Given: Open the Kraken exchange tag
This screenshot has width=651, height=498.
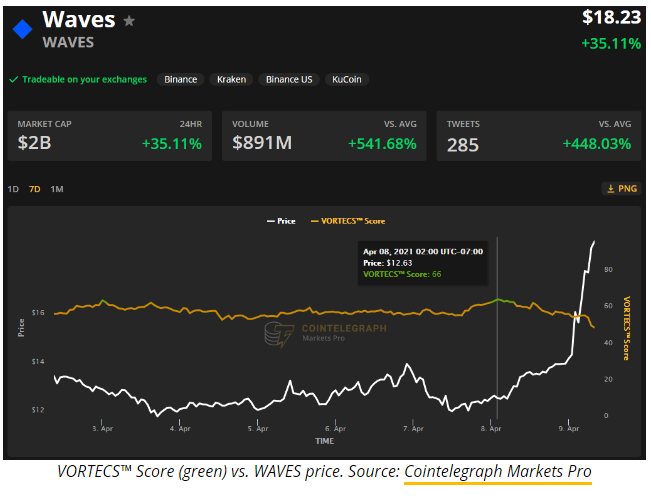Looking at the screenshot, I should [231, 79].
